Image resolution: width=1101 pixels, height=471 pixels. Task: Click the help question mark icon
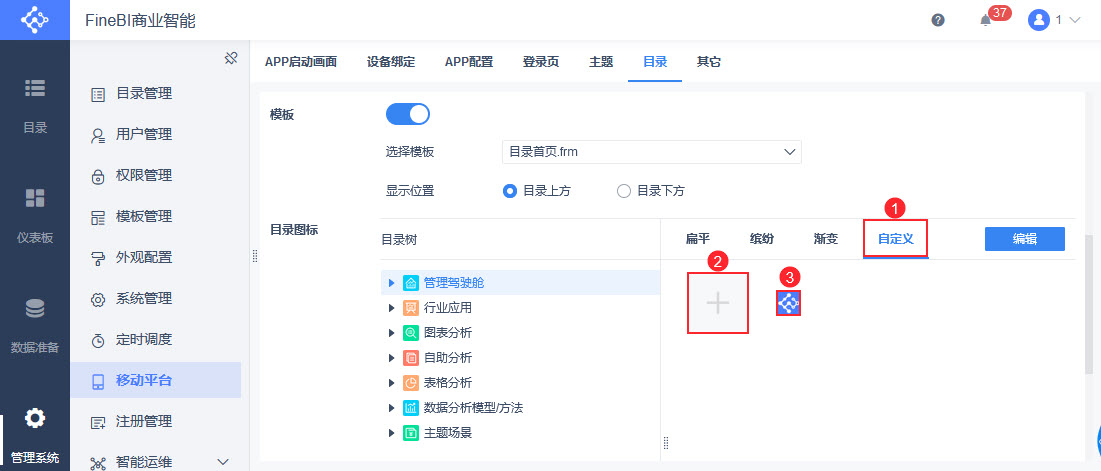pos(938,20)
